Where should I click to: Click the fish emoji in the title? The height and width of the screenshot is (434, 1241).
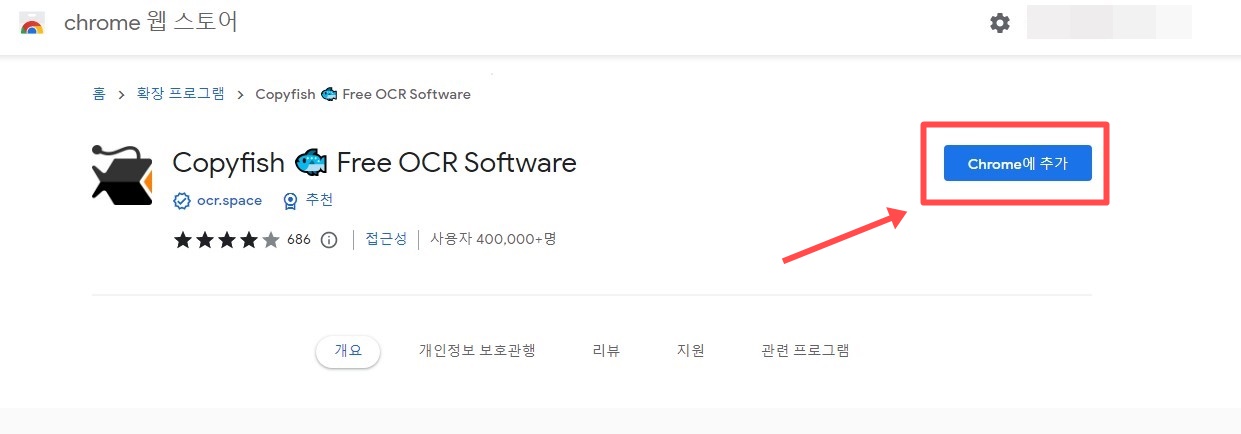tap(310, 162)
